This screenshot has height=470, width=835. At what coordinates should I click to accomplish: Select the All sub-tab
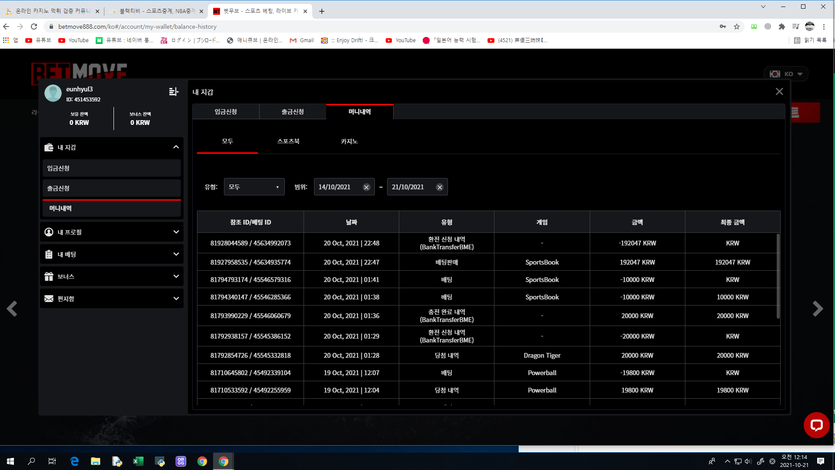click(227, 142)
